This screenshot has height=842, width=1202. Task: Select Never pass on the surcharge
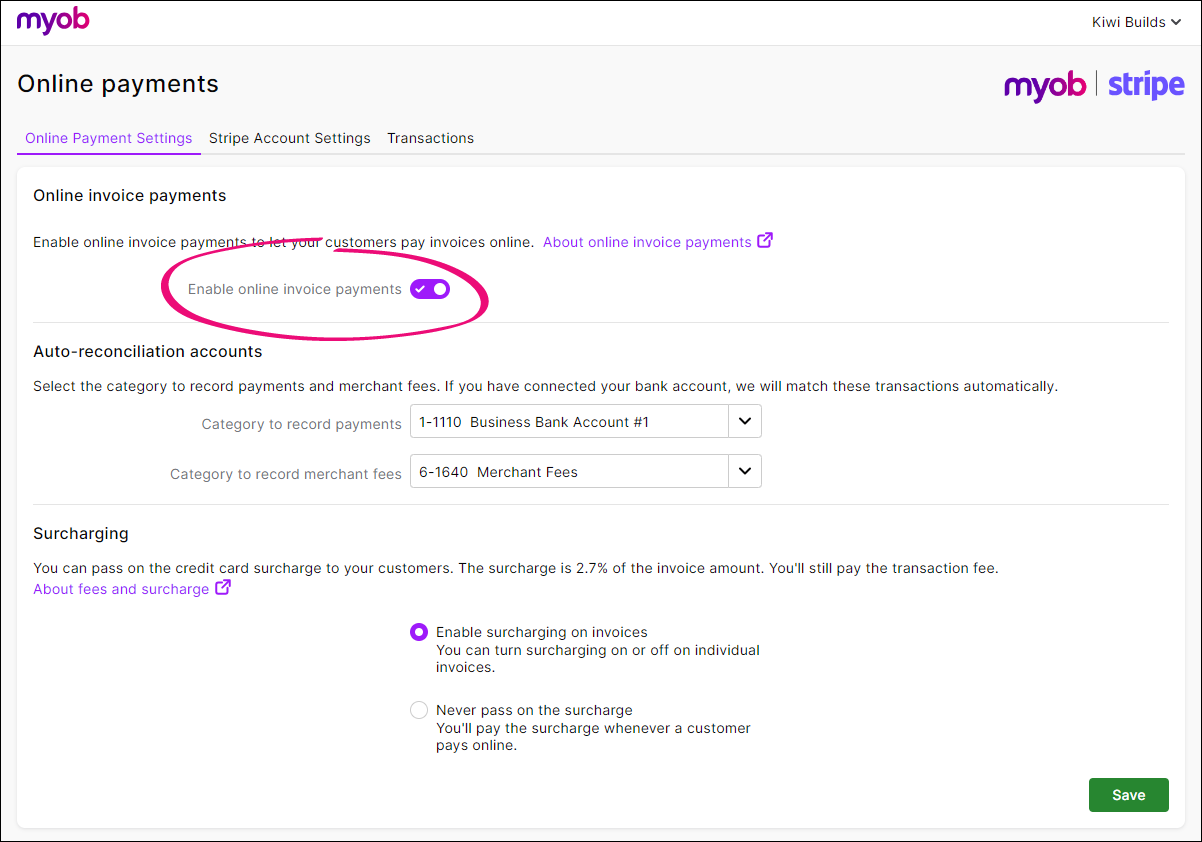coord(419,710)
